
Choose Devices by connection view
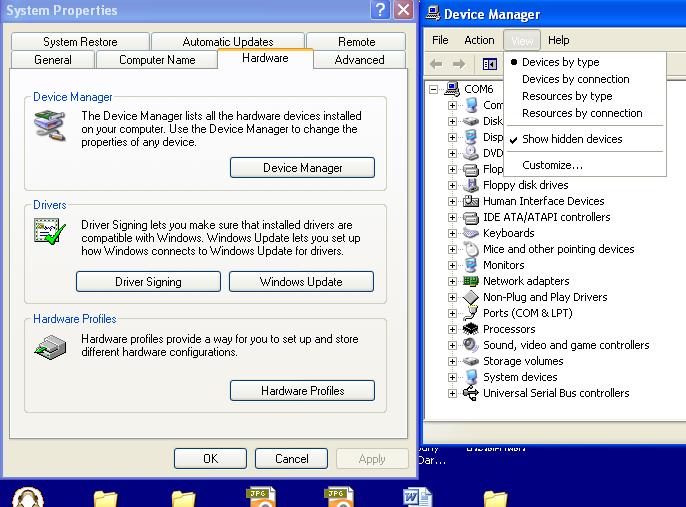coord(576,79)
